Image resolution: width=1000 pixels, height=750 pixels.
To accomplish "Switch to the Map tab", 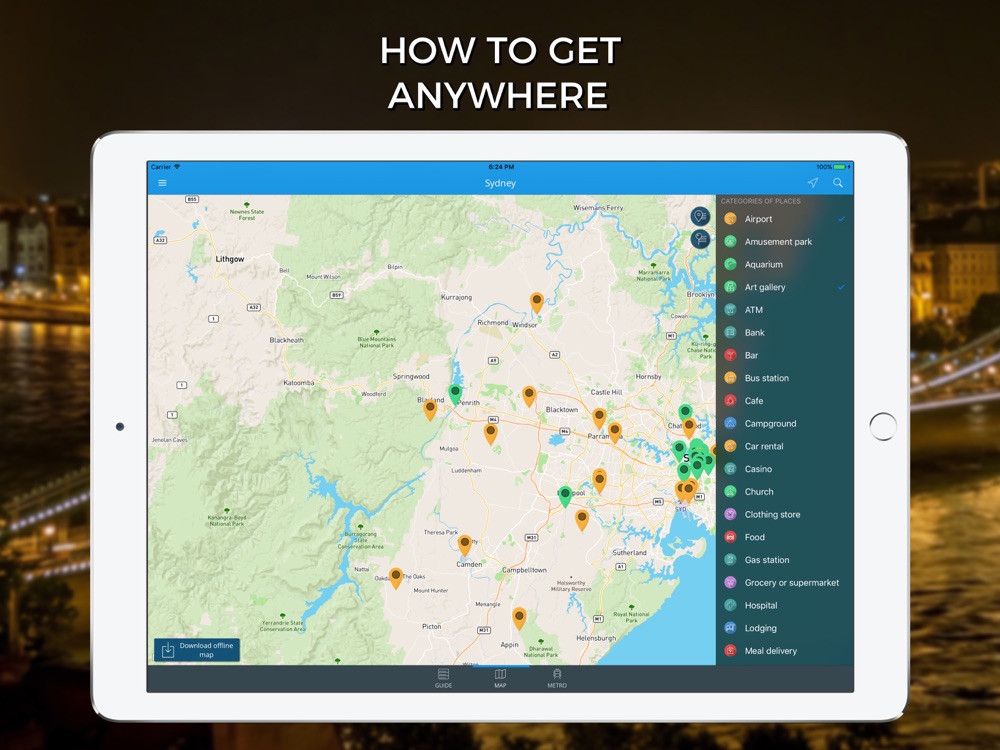I will pyautogui.click(x=500, y=678).
